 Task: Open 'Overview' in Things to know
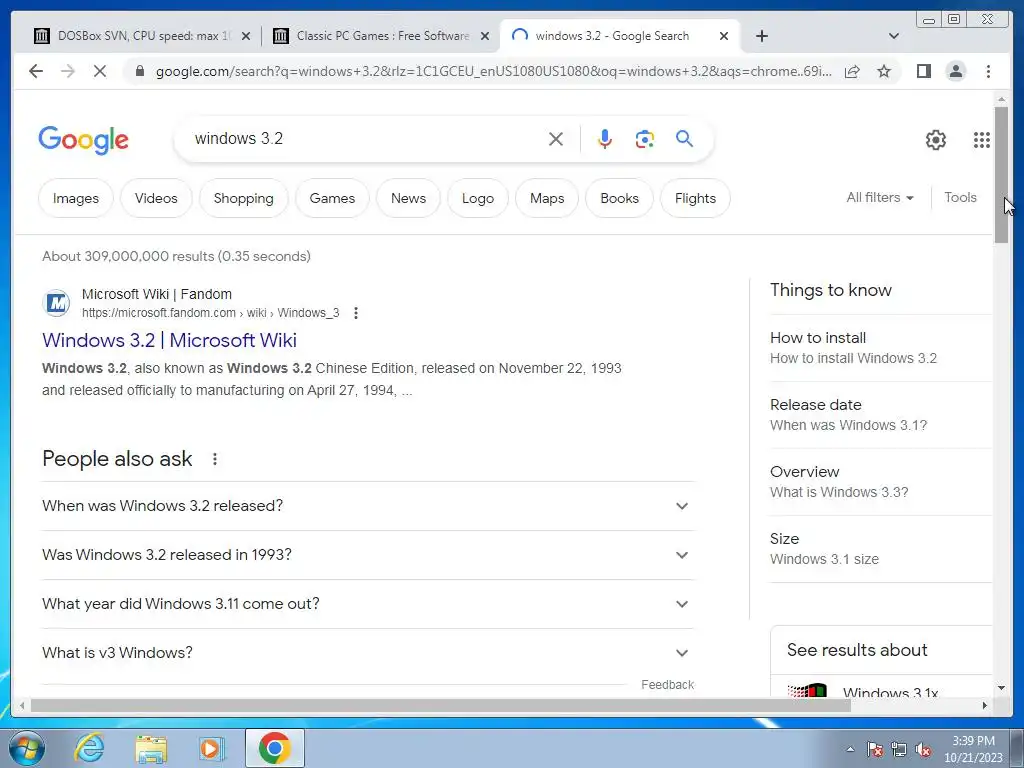point(880,481)
